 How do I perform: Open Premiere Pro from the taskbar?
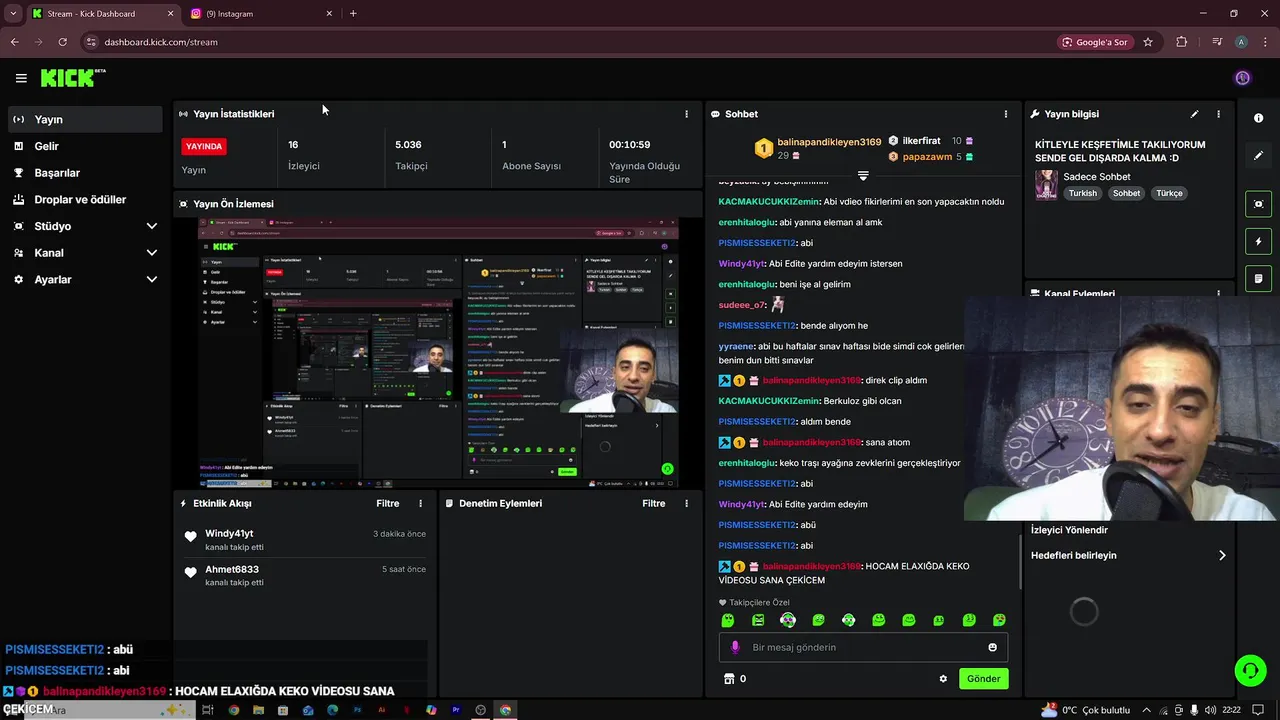pos(456,710)
